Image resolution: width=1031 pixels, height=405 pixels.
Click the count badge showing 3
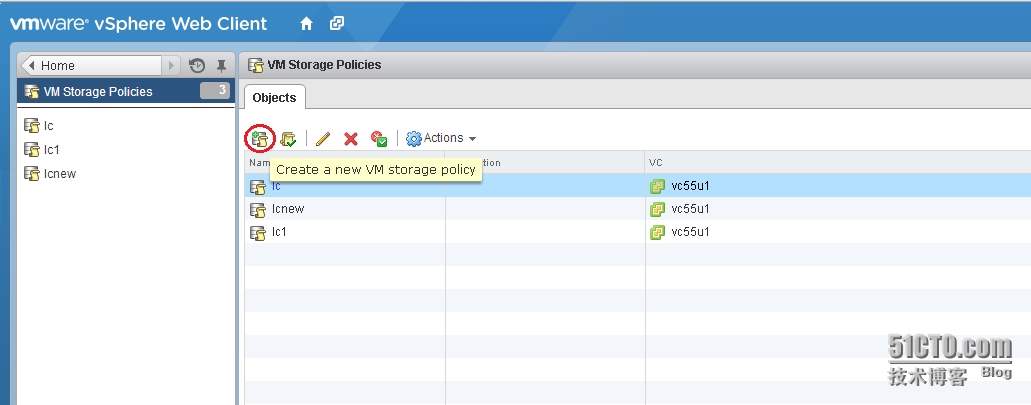(x=215, y=91)
